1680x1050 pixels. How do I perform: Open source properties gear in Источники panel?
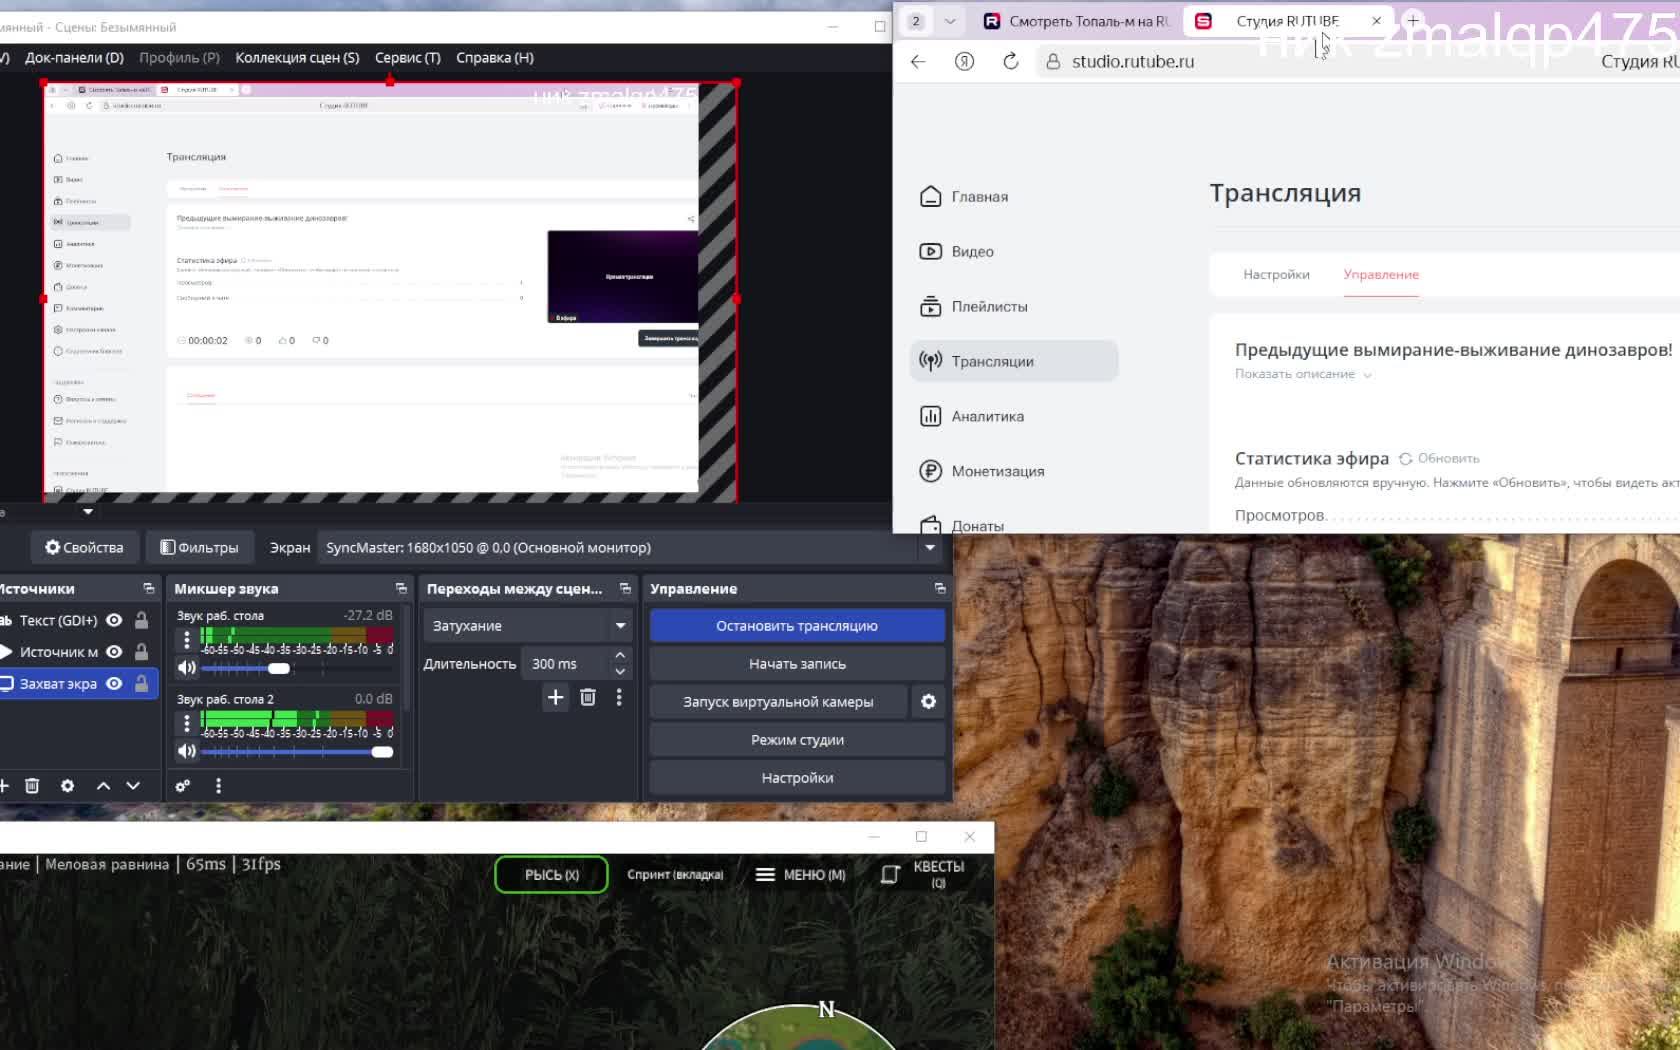[67, 786]
